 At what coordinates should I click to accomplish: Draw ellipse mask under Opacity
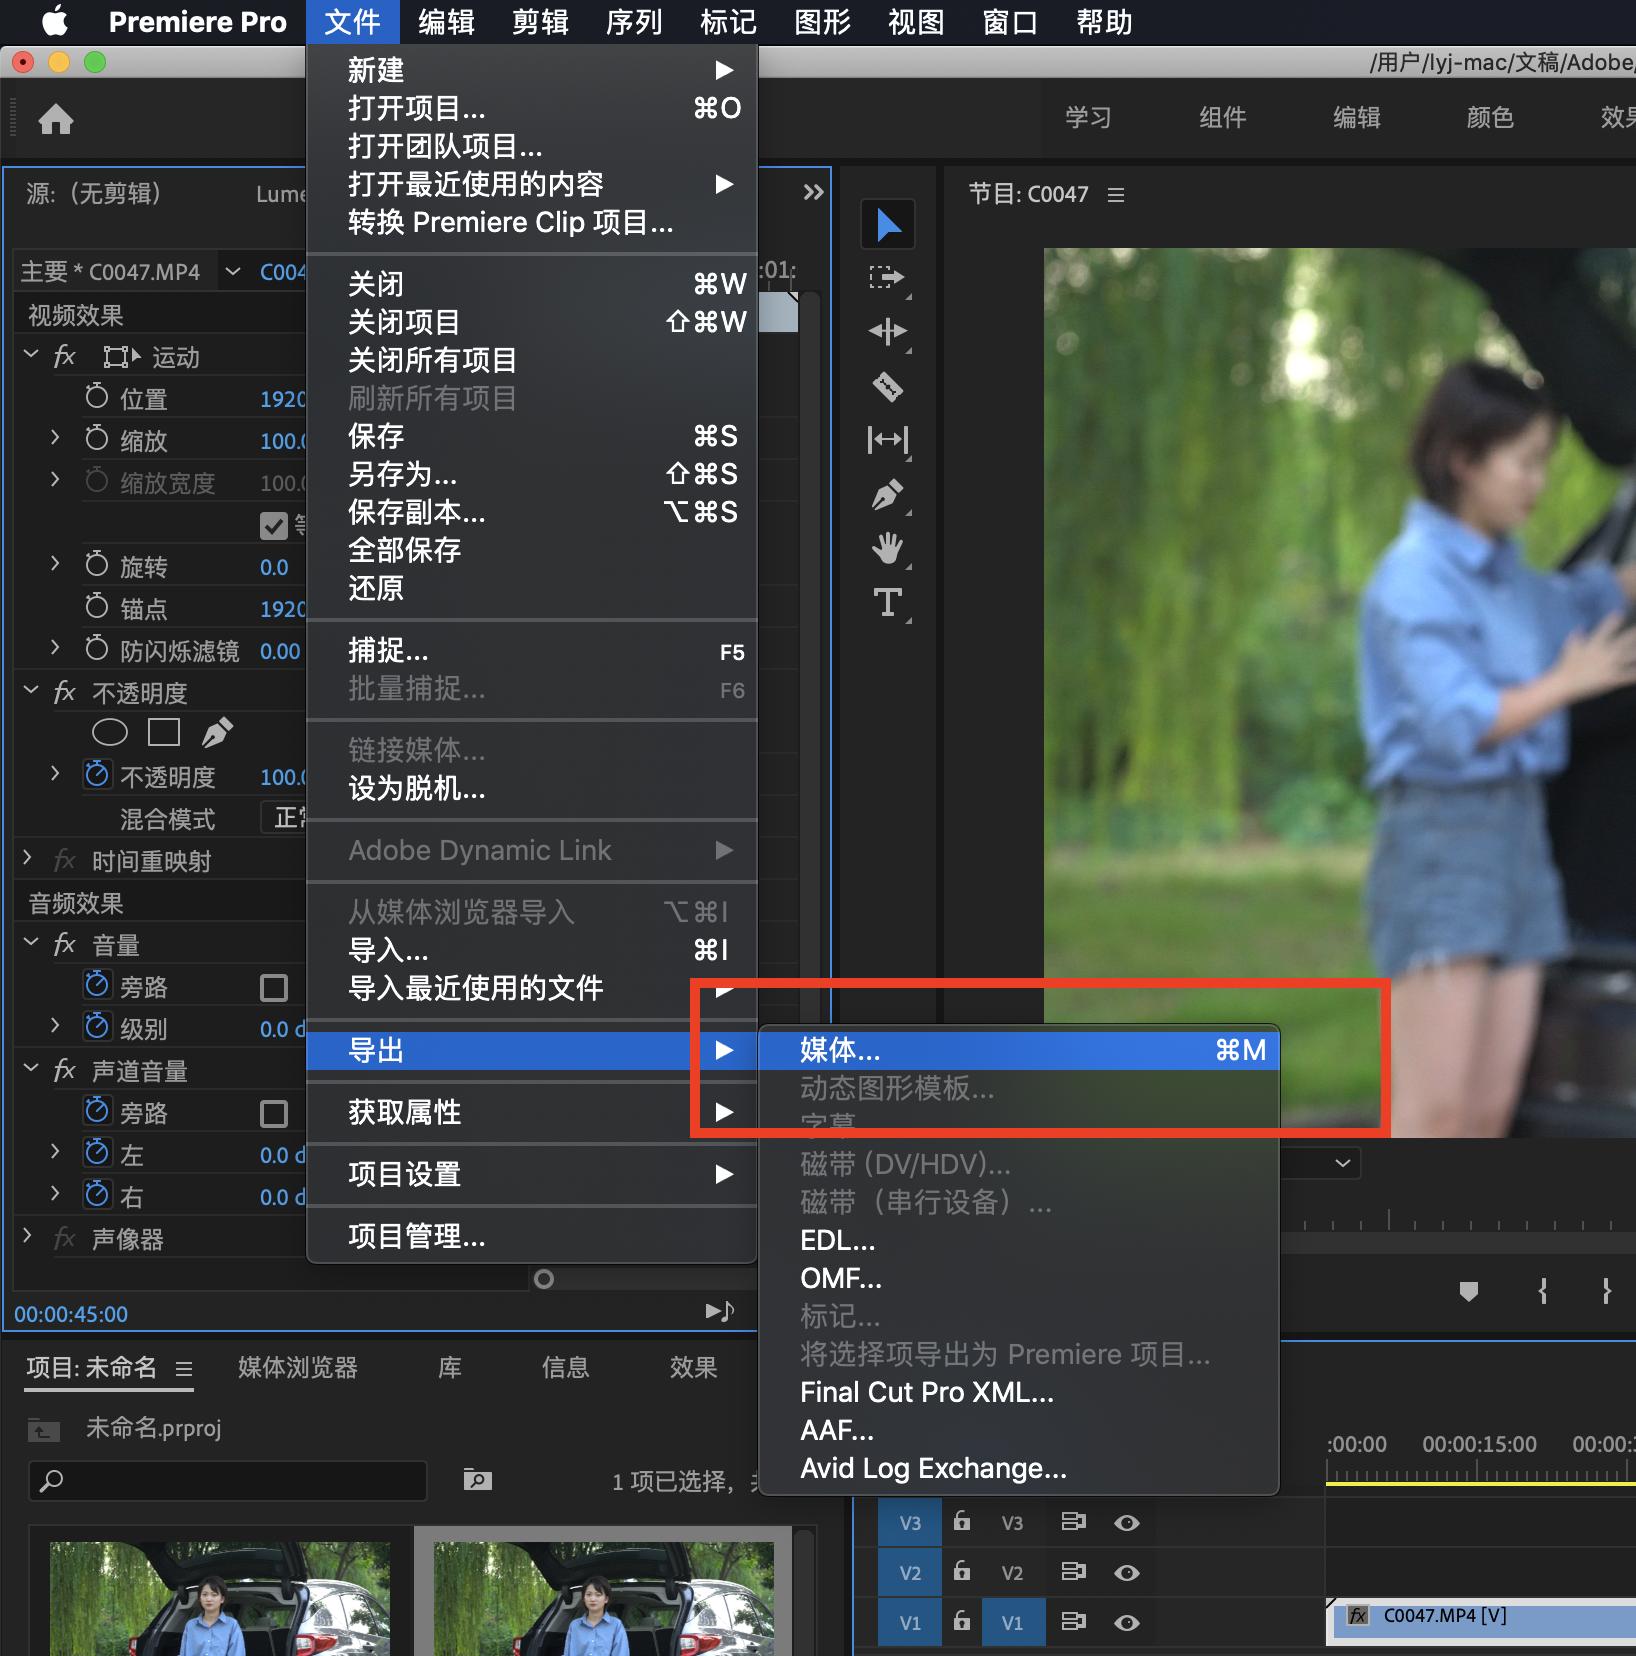(x=110, y=733)
